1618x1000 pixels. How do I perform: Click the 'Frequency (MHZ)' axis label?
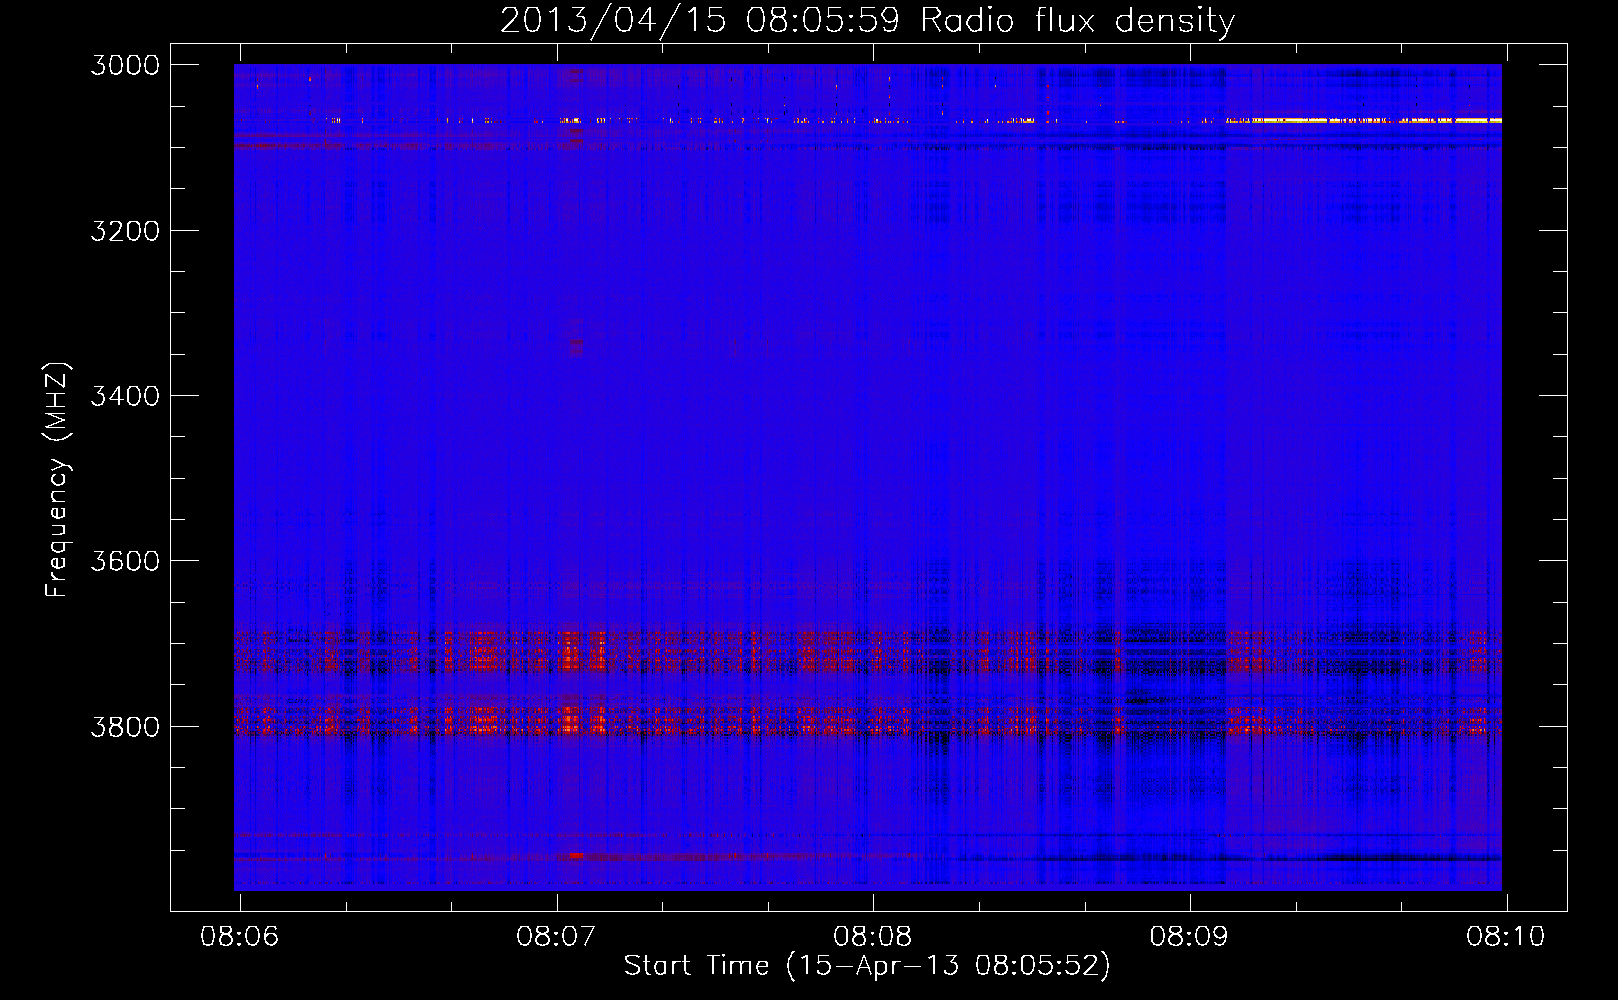click(x=57, y=479)
